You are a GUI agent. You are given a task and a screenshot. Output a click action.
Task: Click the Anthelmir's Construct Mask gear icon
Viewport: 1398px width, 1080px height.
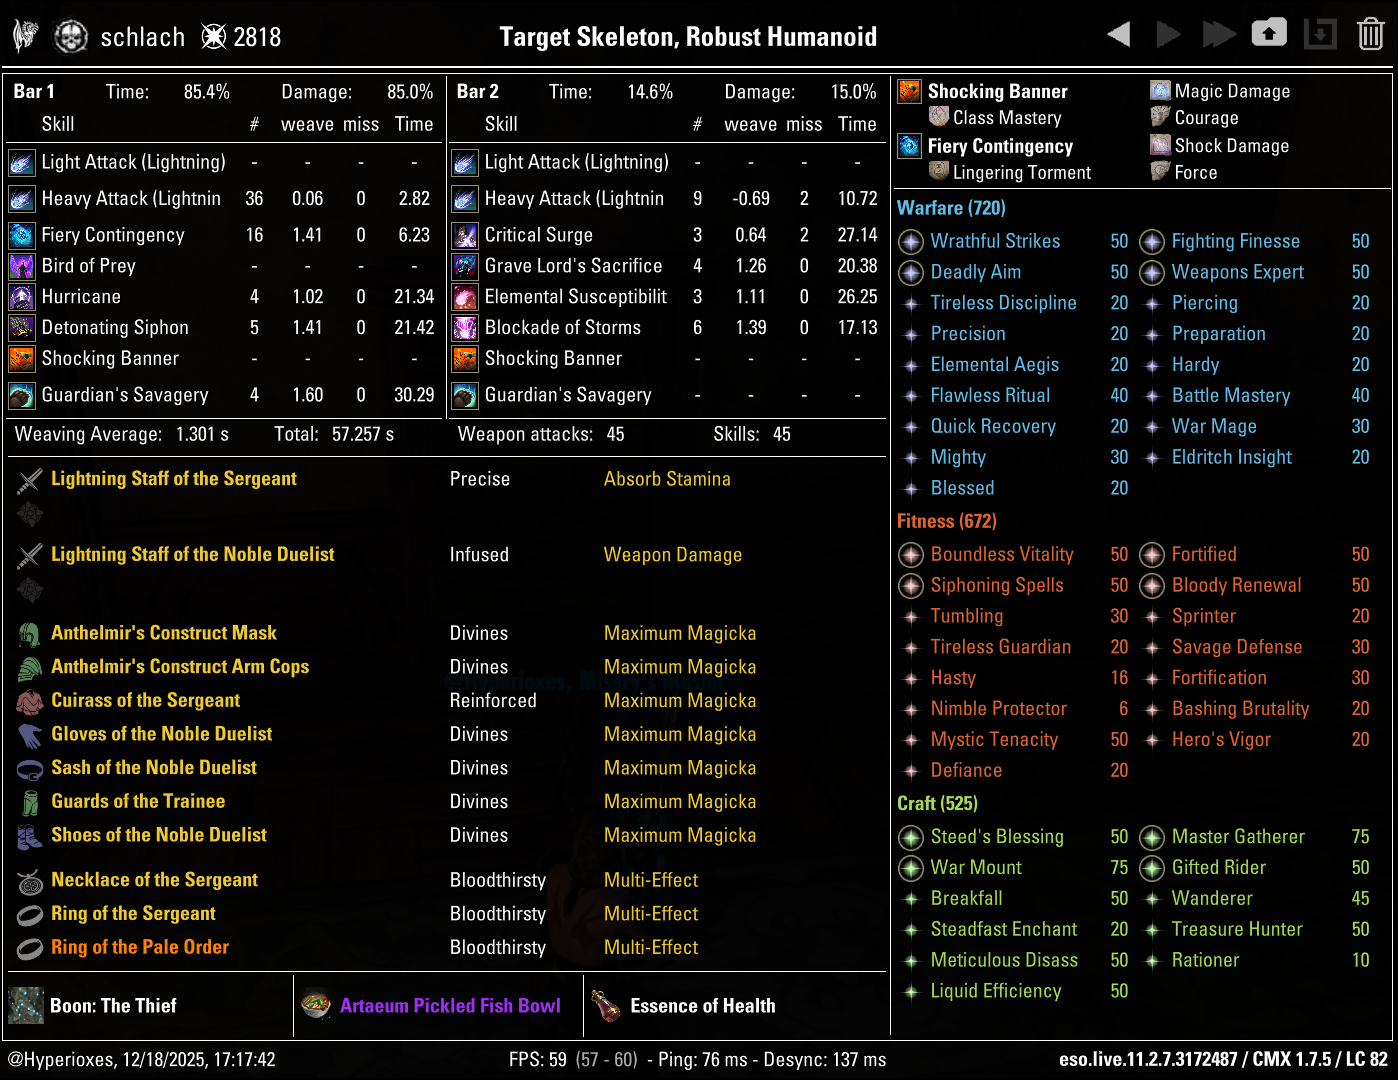click(x=29, y=632)
